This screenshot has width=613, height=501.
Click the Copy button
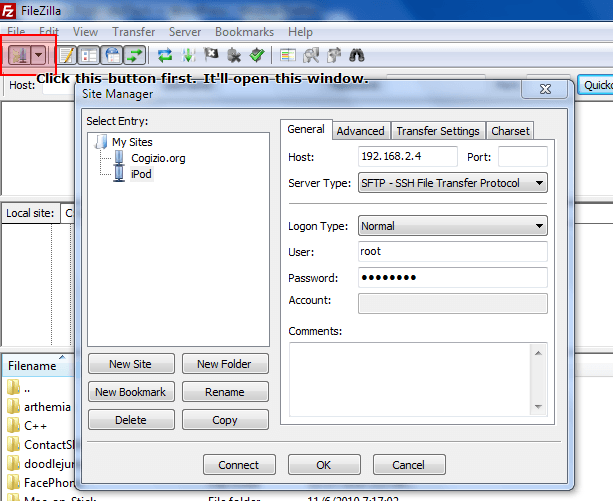pos(225,420)
